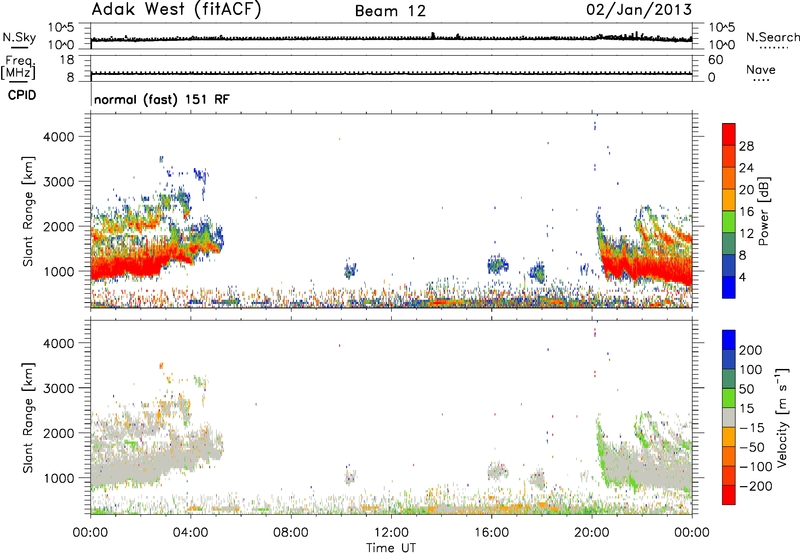Click the normal (fast) 151 RF text
This screenshot has height=554, width=800.
pyautogui.click(x=162, y=99)
